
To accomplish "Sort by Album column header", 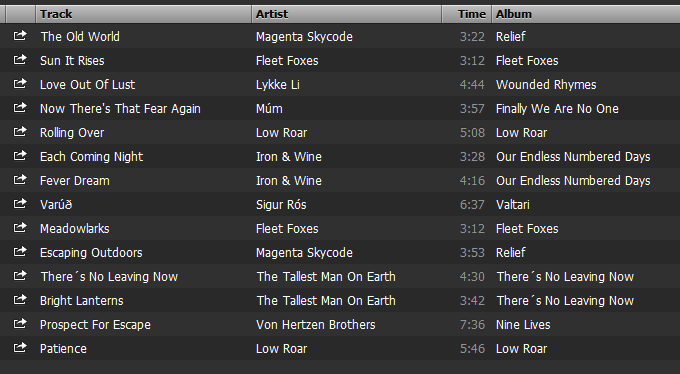I will click(585, 14).
